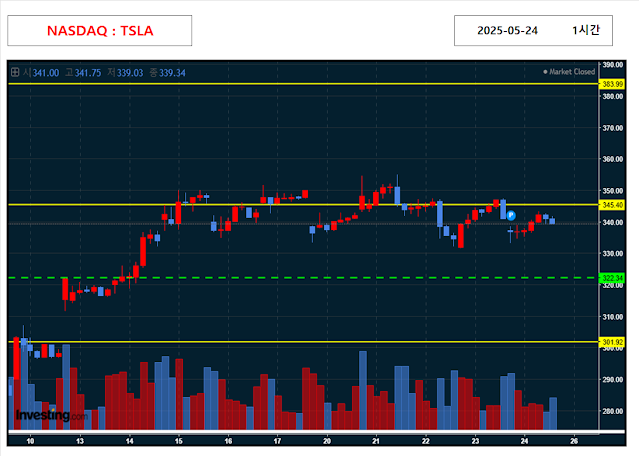Click the 350.00 price axis label
Viewport: 639px width, 456px height.
tap(613, 191)
